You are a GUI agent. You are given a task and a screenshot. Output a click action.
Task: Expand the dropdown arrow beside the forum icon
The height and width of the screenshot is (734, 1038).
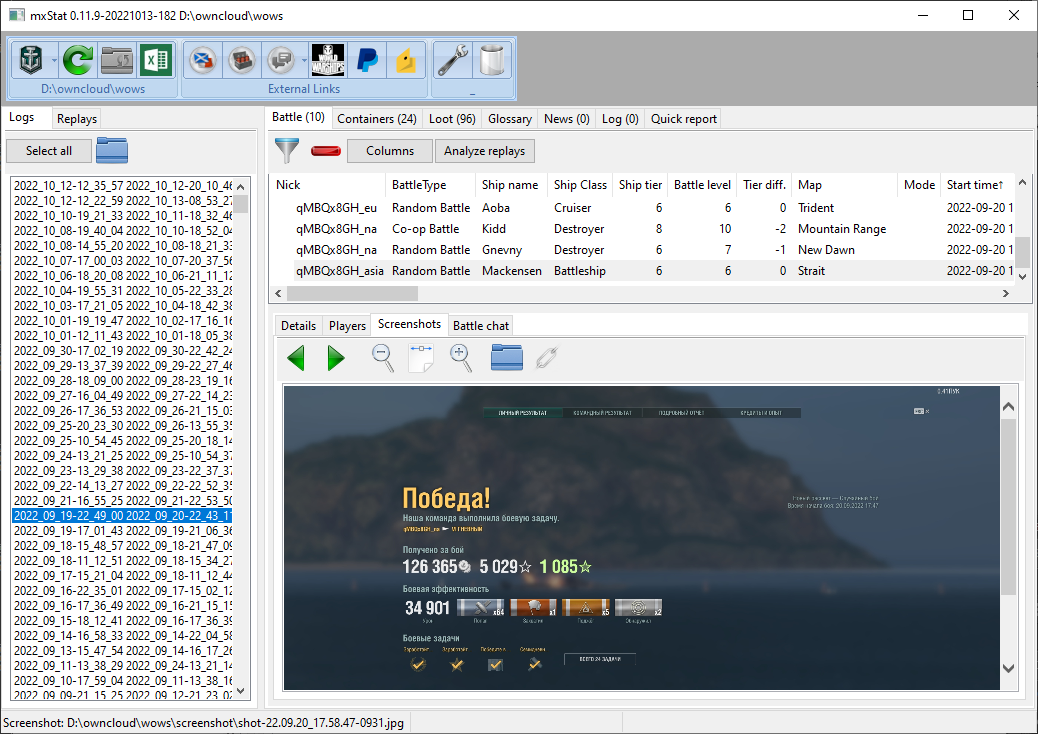[x=305, y=60]
